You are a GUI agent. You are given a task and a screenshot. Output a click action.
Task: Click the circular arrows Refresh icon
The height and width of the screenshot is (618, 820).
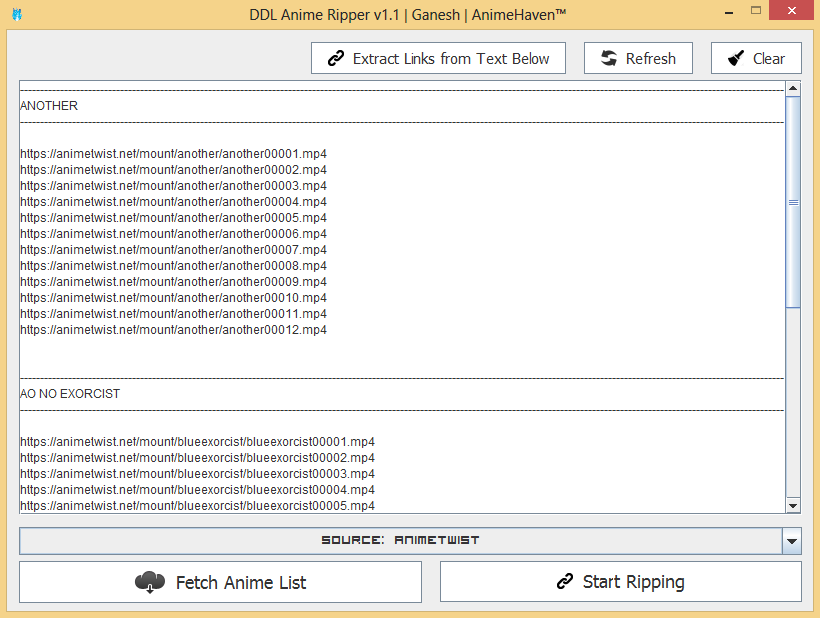click(609, 58)
